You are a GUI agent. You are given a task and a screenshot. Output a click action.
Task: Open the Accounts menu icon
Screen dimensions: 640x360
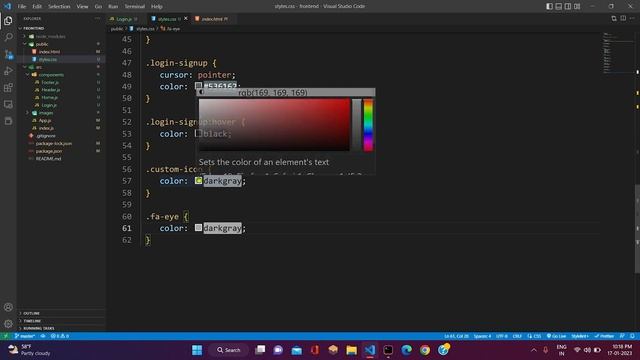[8, 307]
